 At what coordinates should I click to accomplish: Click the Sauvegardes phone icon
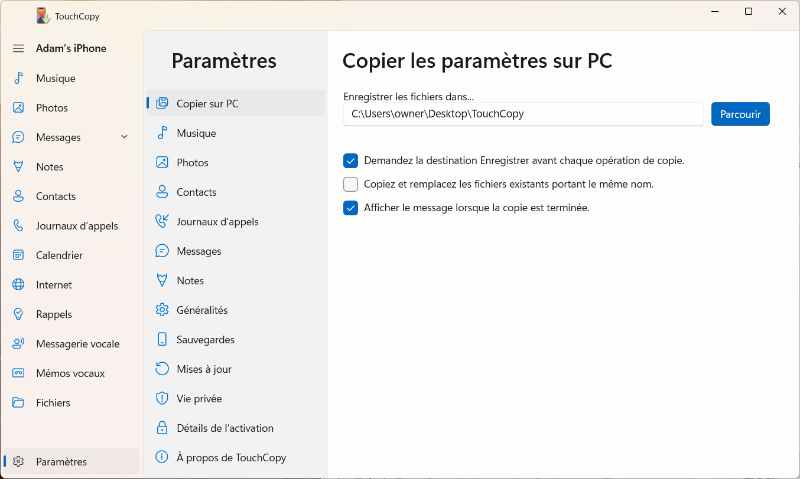click(162, 340)
